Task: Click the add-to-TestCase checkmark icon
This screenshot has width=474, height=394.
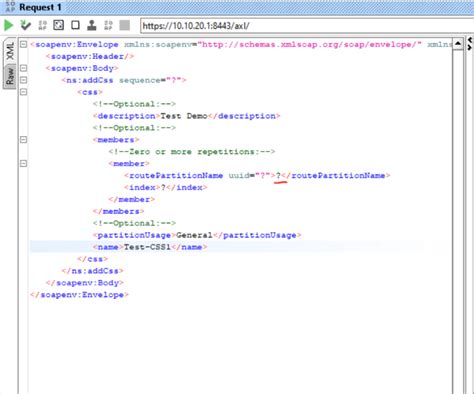Action: [x=25, y=25]
